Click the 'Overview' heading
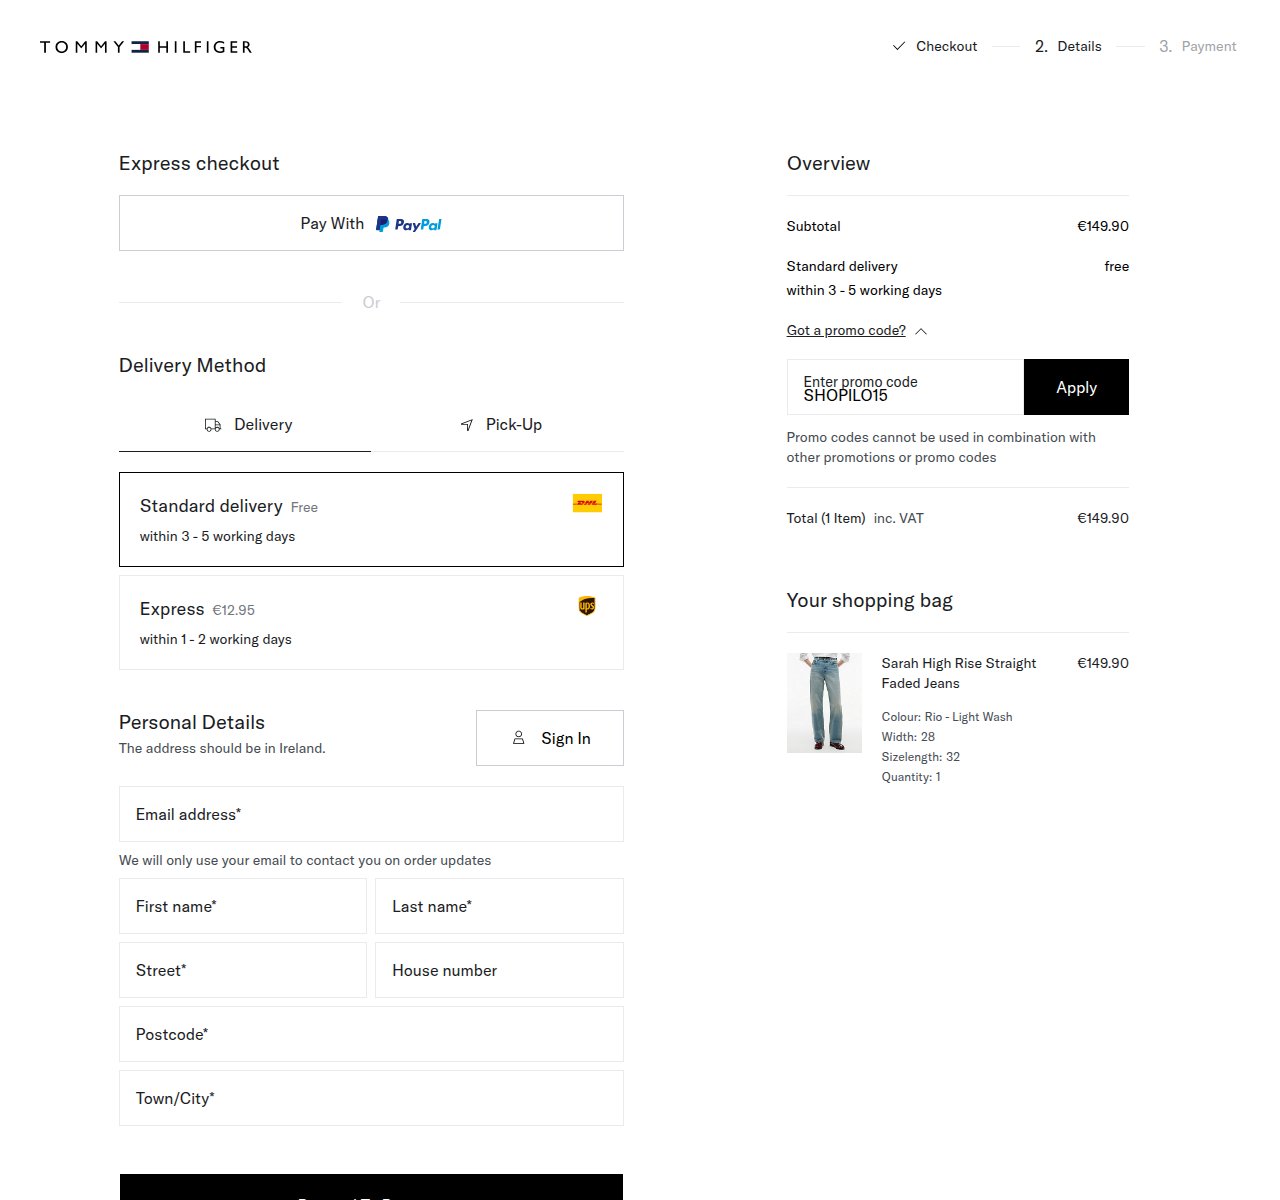Viewport: 1280px width, 1200px height. (828, 163)
